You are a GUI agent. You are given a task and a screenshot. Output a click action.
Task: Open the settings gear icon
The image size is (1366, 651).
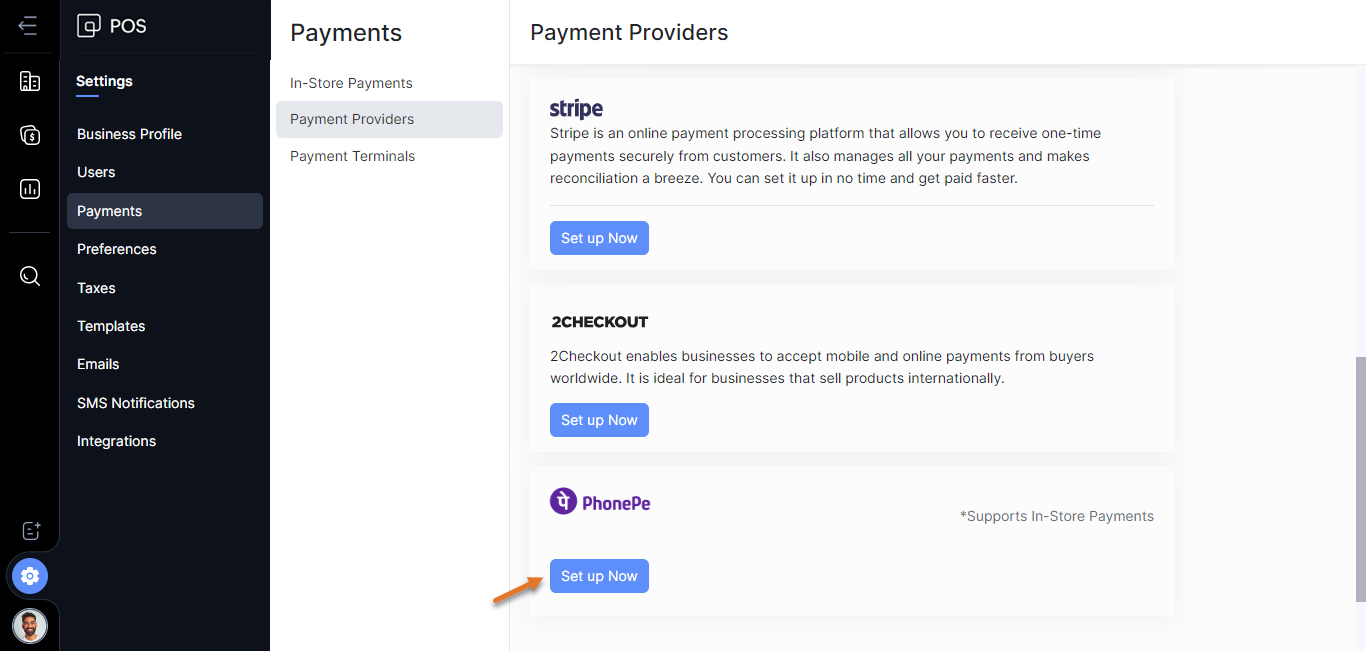click(30, 576)
